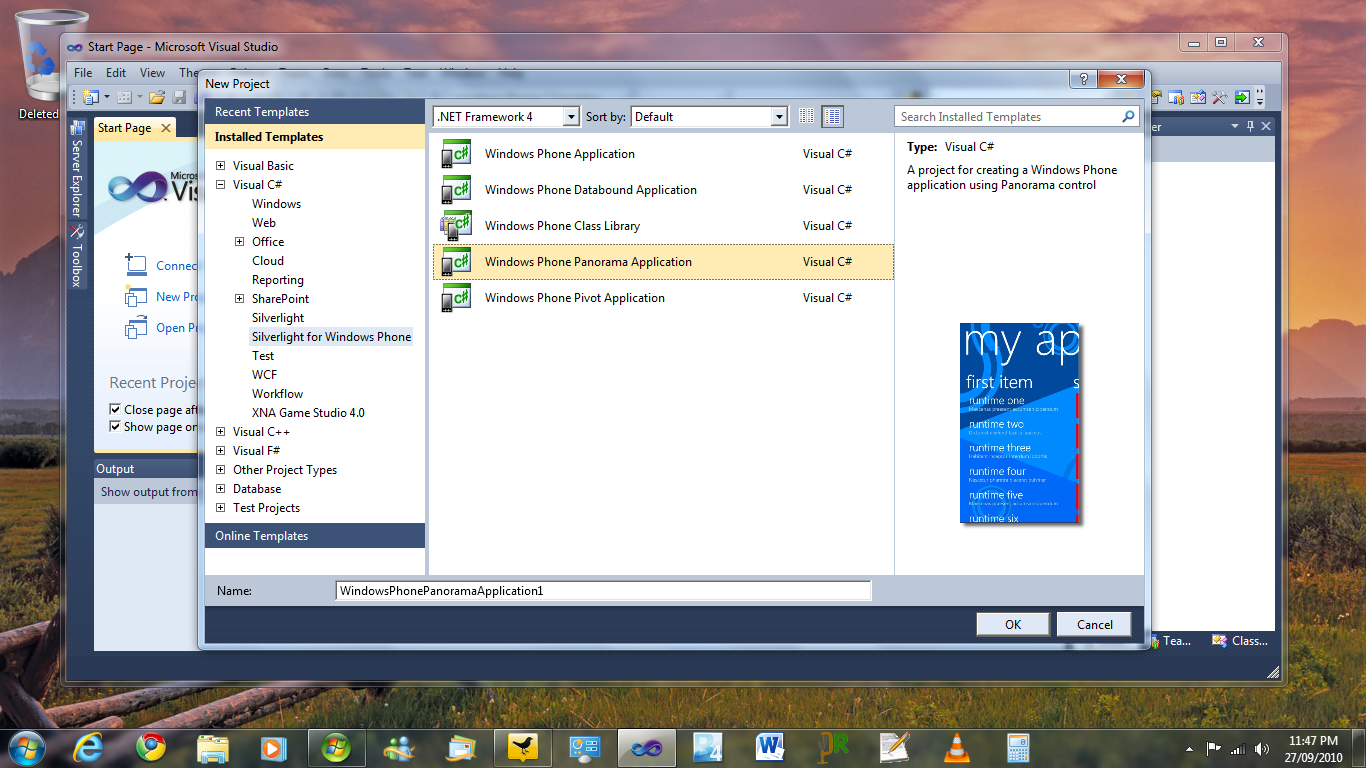
Task: Open the calculator icon in the taskbar
Action: (1018, 746)
